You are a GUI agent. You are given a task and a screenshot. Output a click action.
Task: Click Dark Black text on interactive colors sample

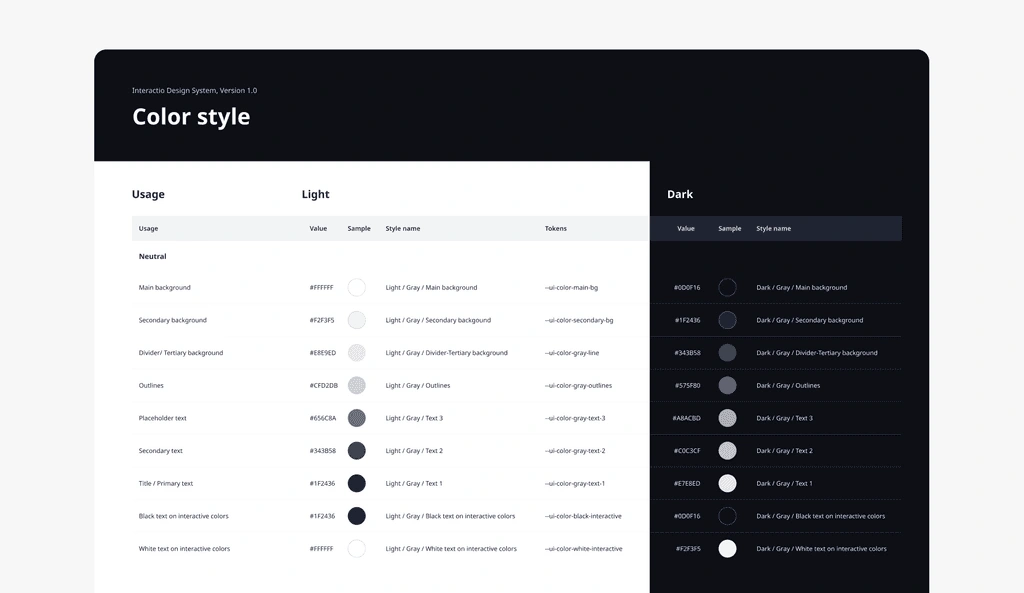coord(728,516)
